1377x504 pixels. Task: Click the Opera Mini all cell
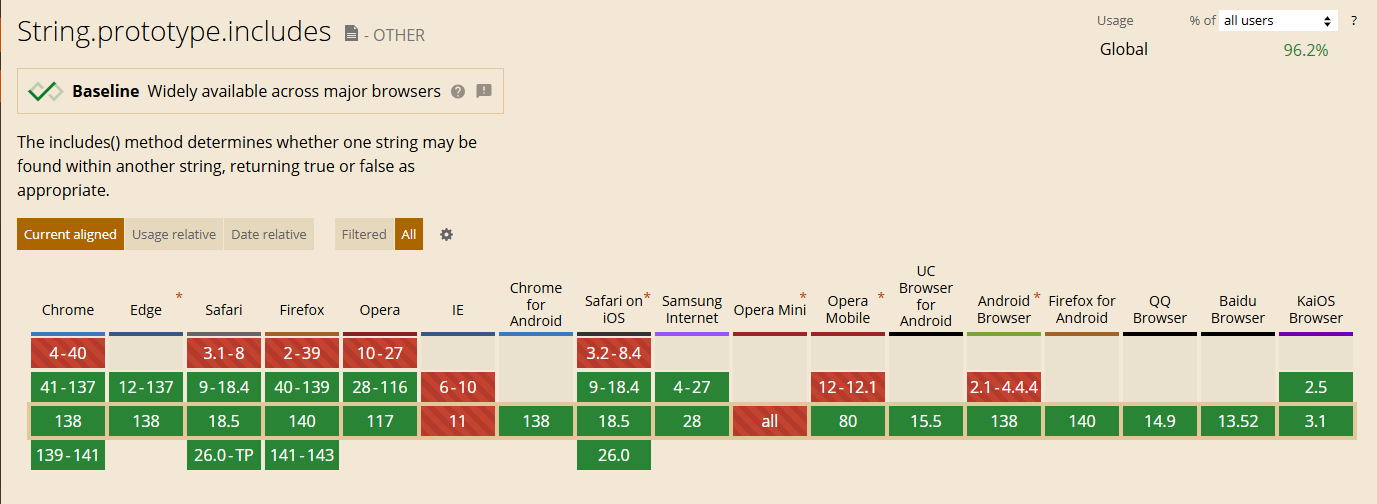pos(770,421)
